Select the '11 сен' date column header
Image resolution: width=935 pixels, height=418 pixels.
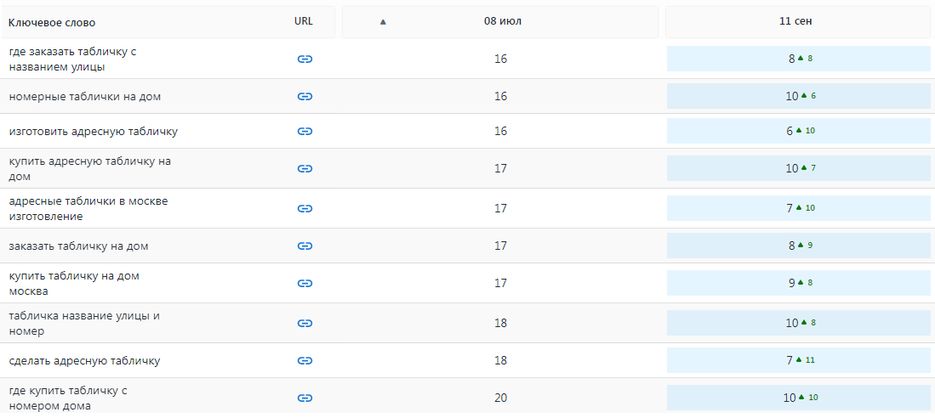(x=798, y=21)
